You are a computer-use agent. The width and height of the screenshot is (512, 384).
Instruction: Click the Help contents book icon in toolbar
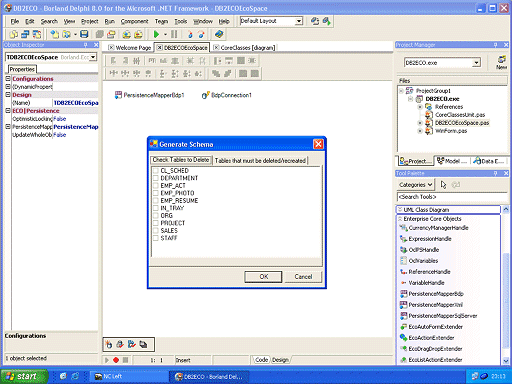click(219, 34)
